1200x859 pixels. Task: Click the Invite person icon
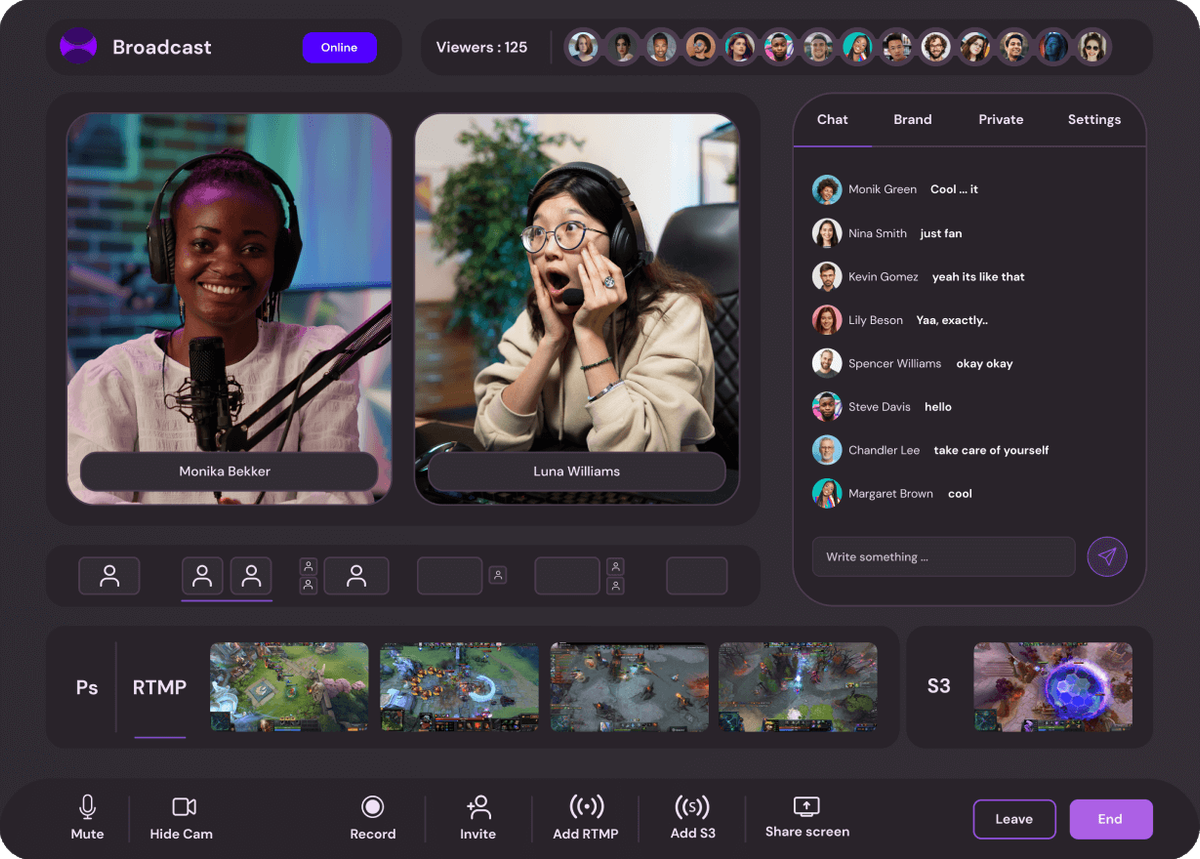[478, 807]
